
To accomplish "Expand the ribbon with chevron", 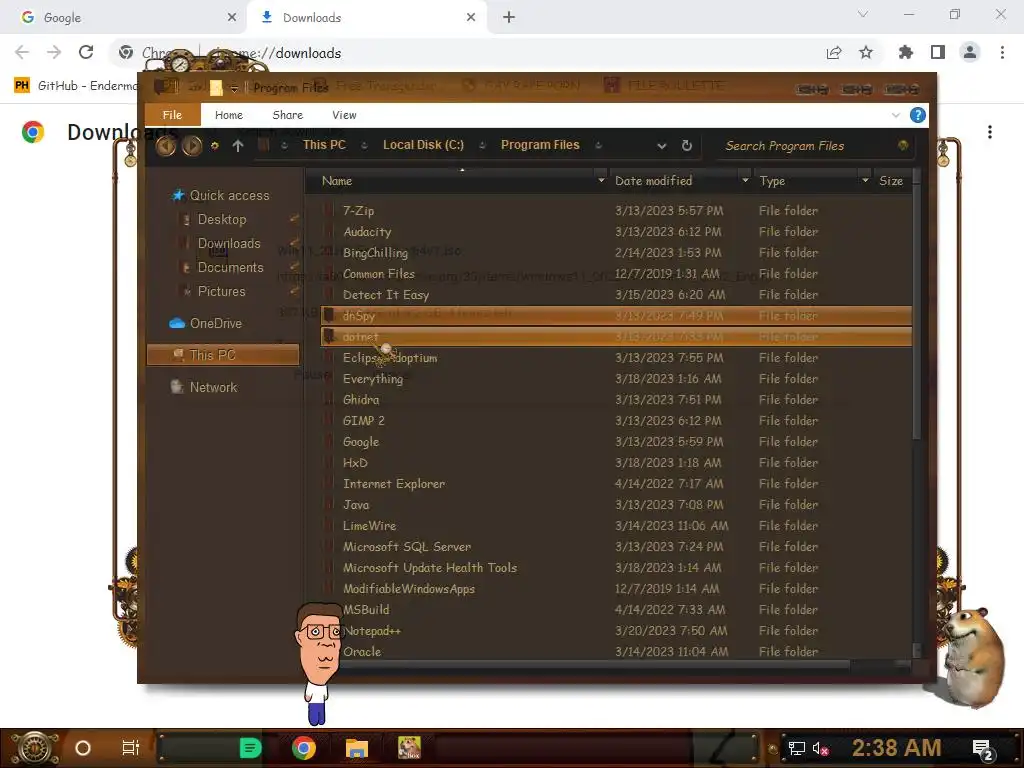I will (x=895, y=116).
